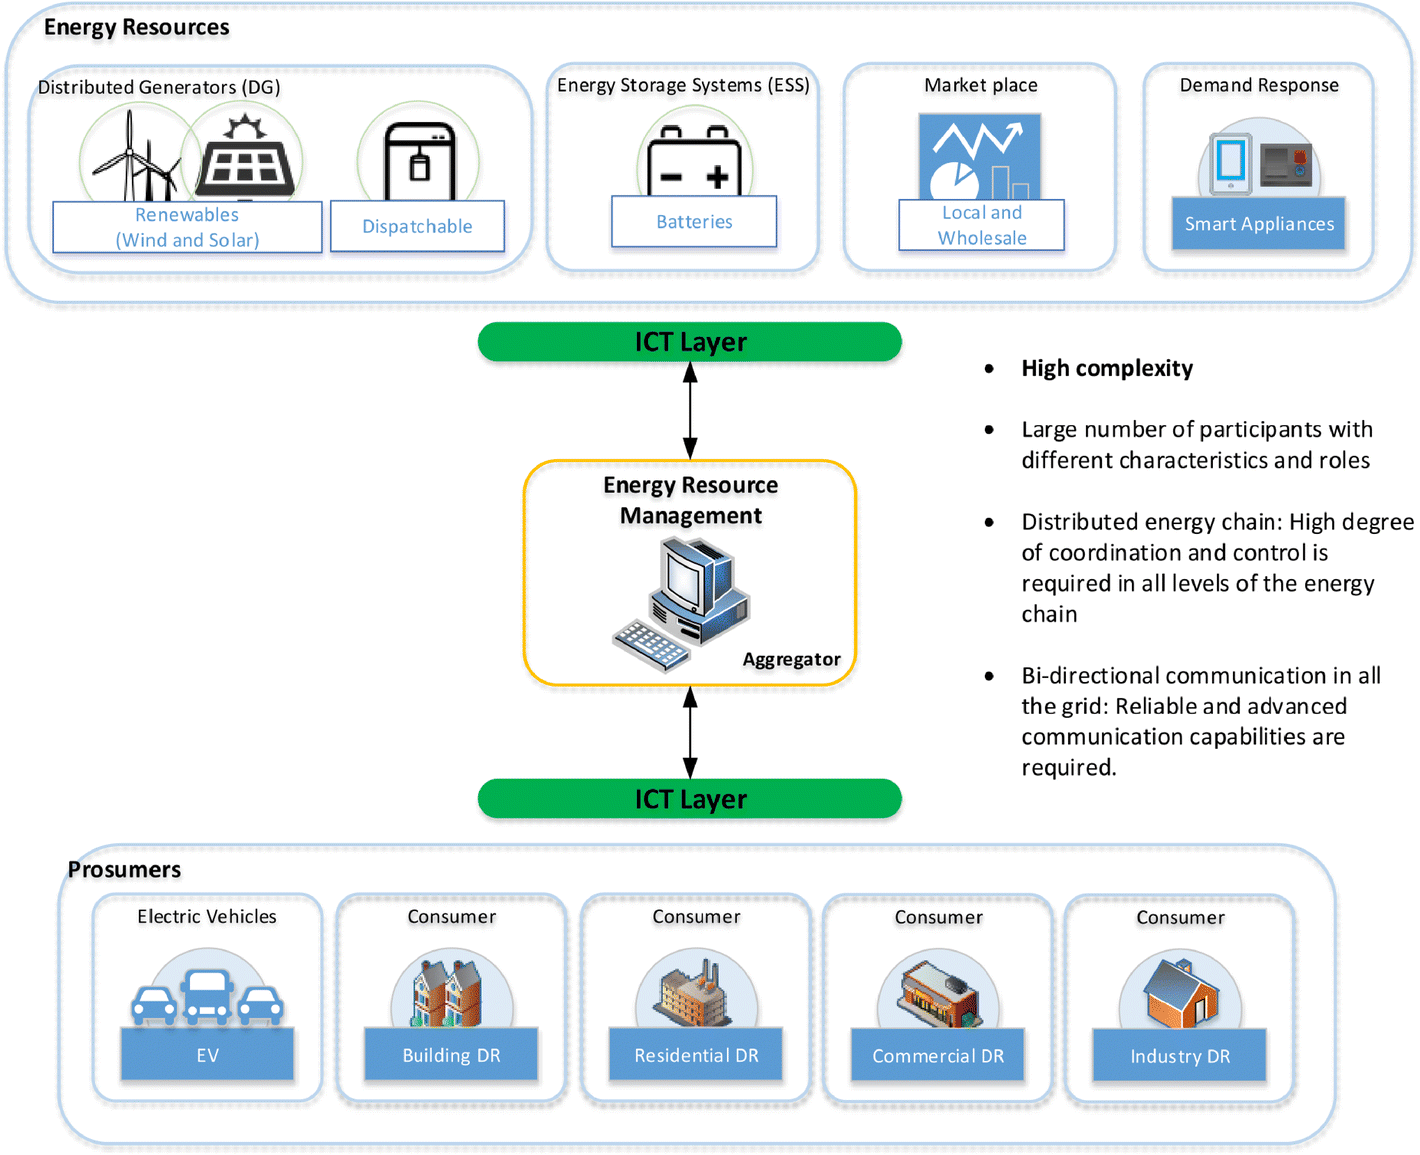Click the Distributed energy chain paragraph
Image resolution: width=1420 pixels, height=1155 pixels.
click(1218, 568)
